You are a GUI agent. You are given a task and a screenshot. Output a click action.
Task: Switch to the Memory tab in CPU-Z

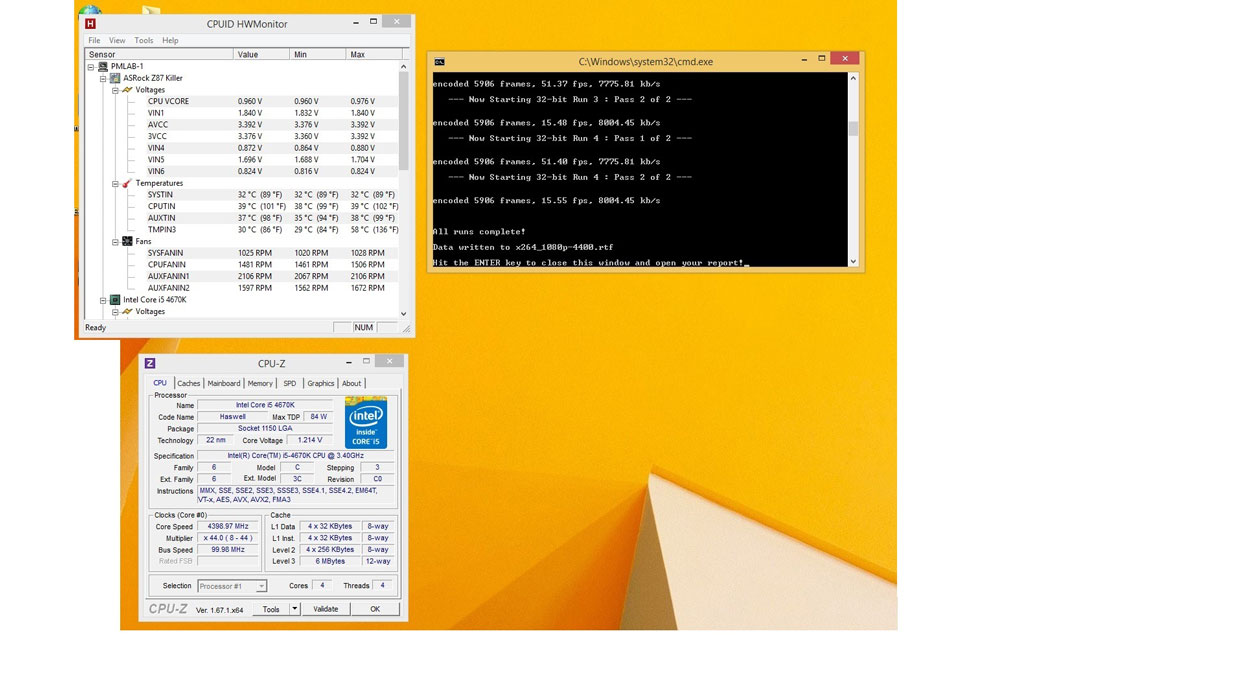click(x=260, y=384)
